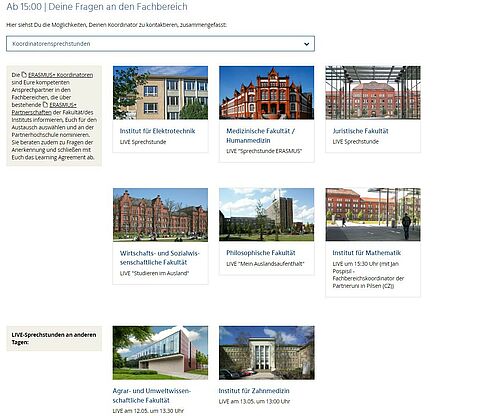Screen dimensions: 500x416
Task: Click 'LIVE "Studieren im Ausland"' text
Action: click(x=154, y=273)
